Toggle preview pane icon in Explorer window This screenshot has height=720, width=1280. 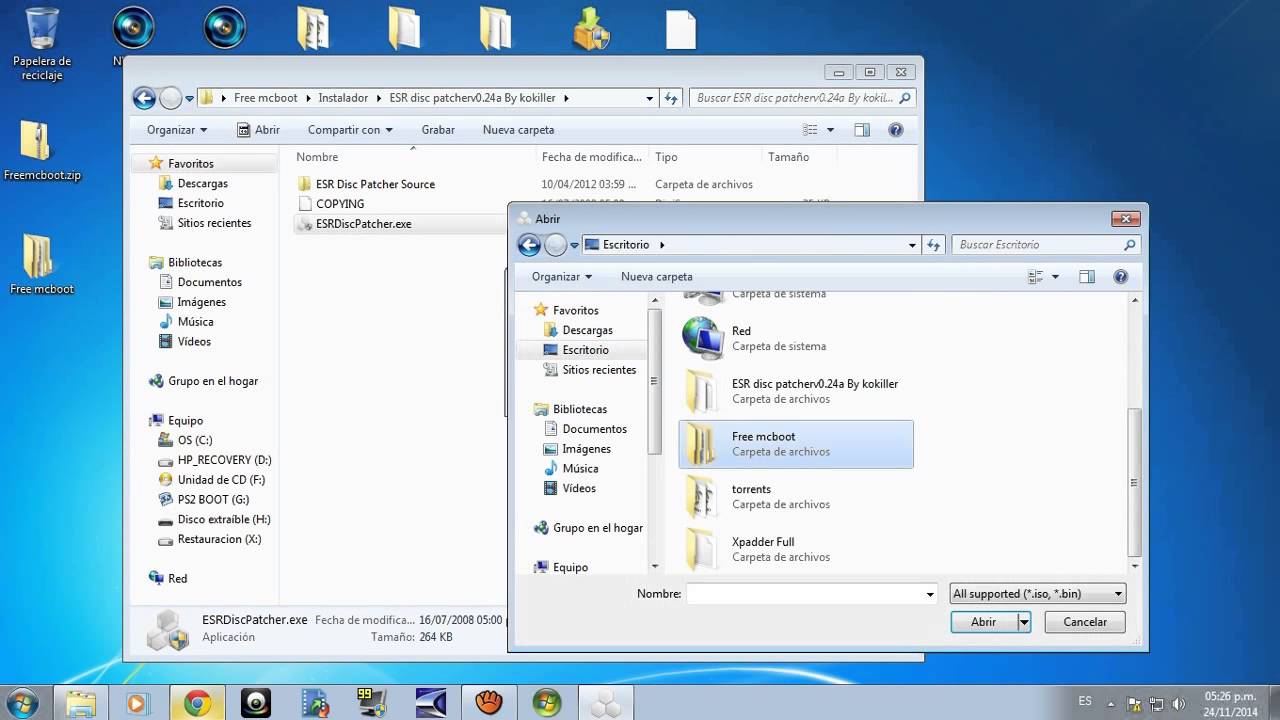(x=862, y=130)
